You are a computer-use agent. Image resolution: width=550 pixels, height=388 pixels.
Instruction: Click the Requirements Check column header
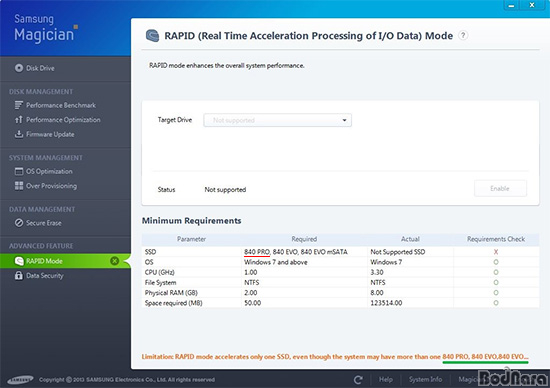(496, 239)
